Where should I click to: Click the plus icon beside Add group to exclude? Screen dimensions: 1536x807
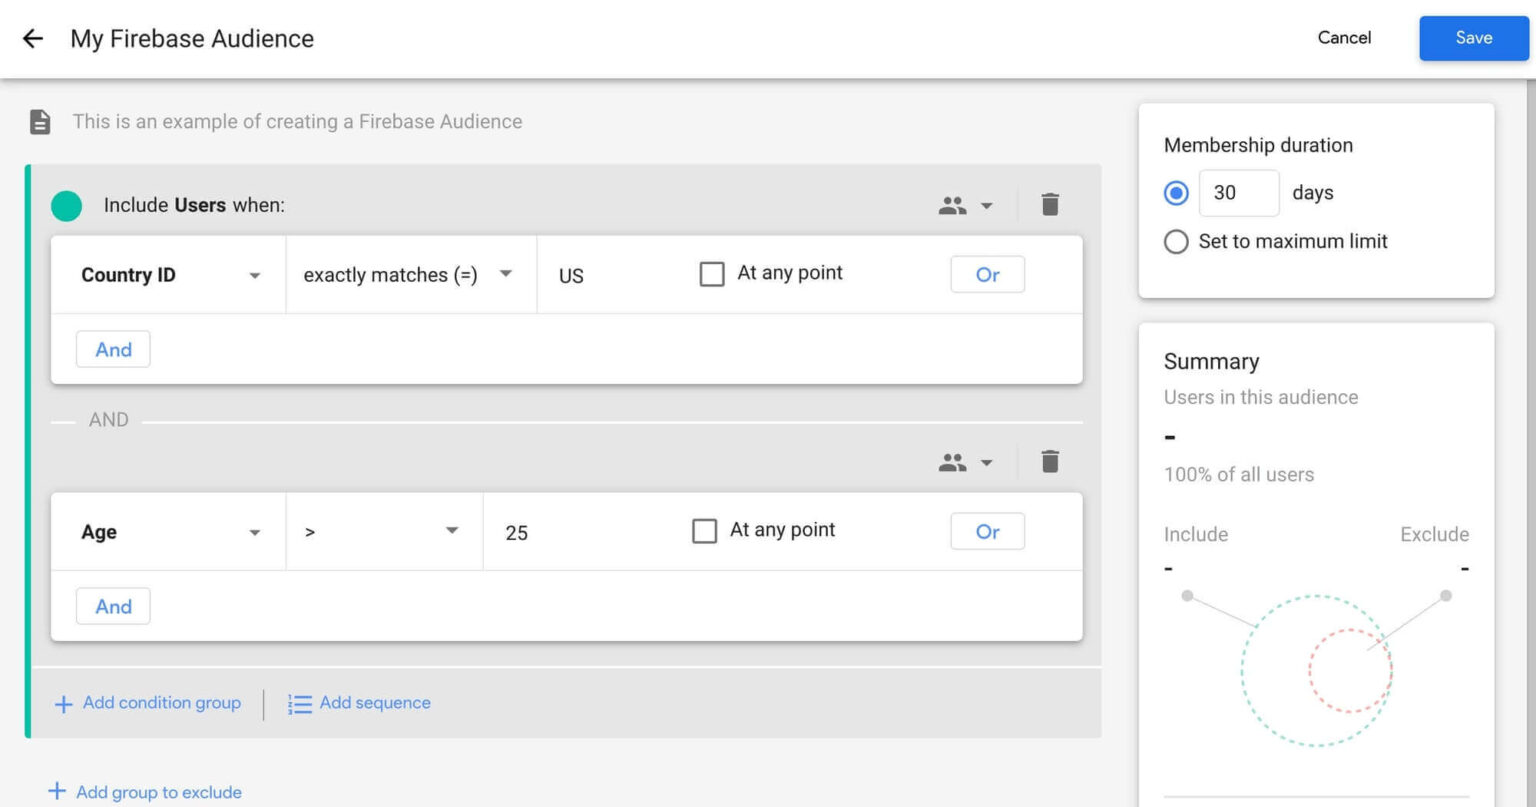[57, 791]
